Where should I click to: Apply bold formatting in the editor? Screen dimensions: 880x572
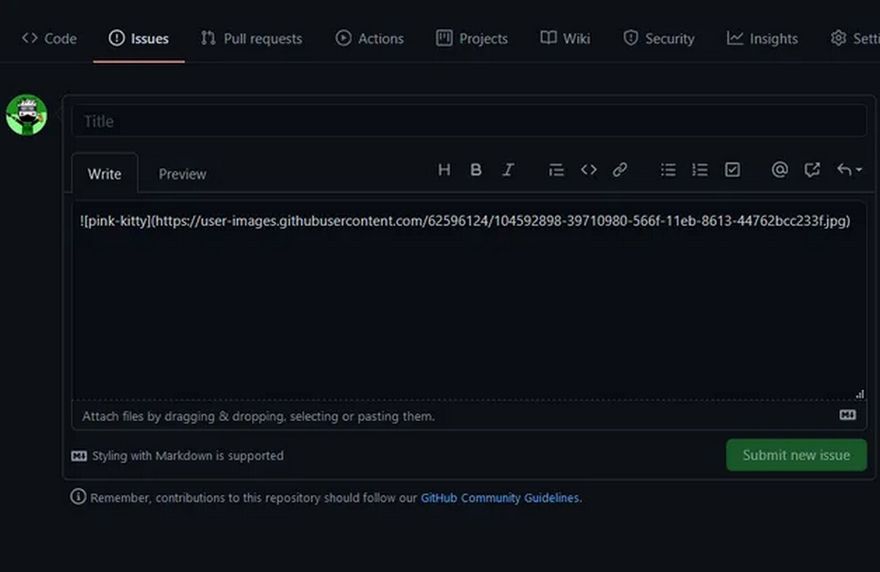(476, 170)
